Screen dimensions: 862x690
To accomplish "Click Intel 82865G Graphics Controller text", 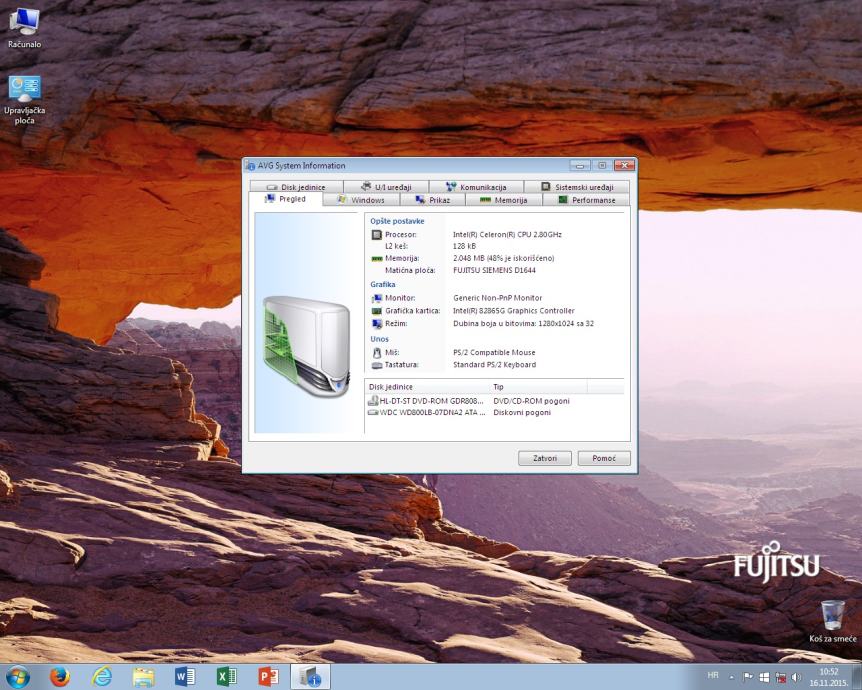I will click(x=513, y=311).
